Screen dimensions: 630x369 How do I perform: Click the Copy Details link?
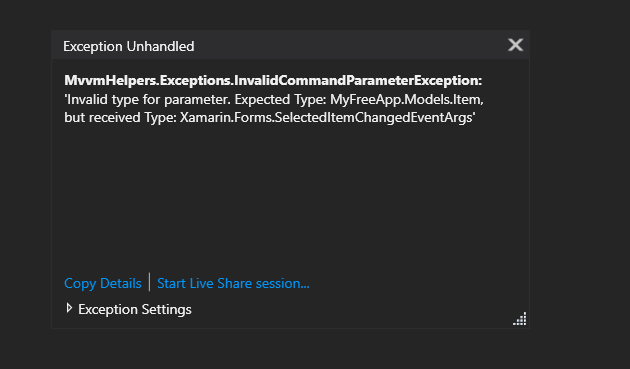[x=103, y=283]
